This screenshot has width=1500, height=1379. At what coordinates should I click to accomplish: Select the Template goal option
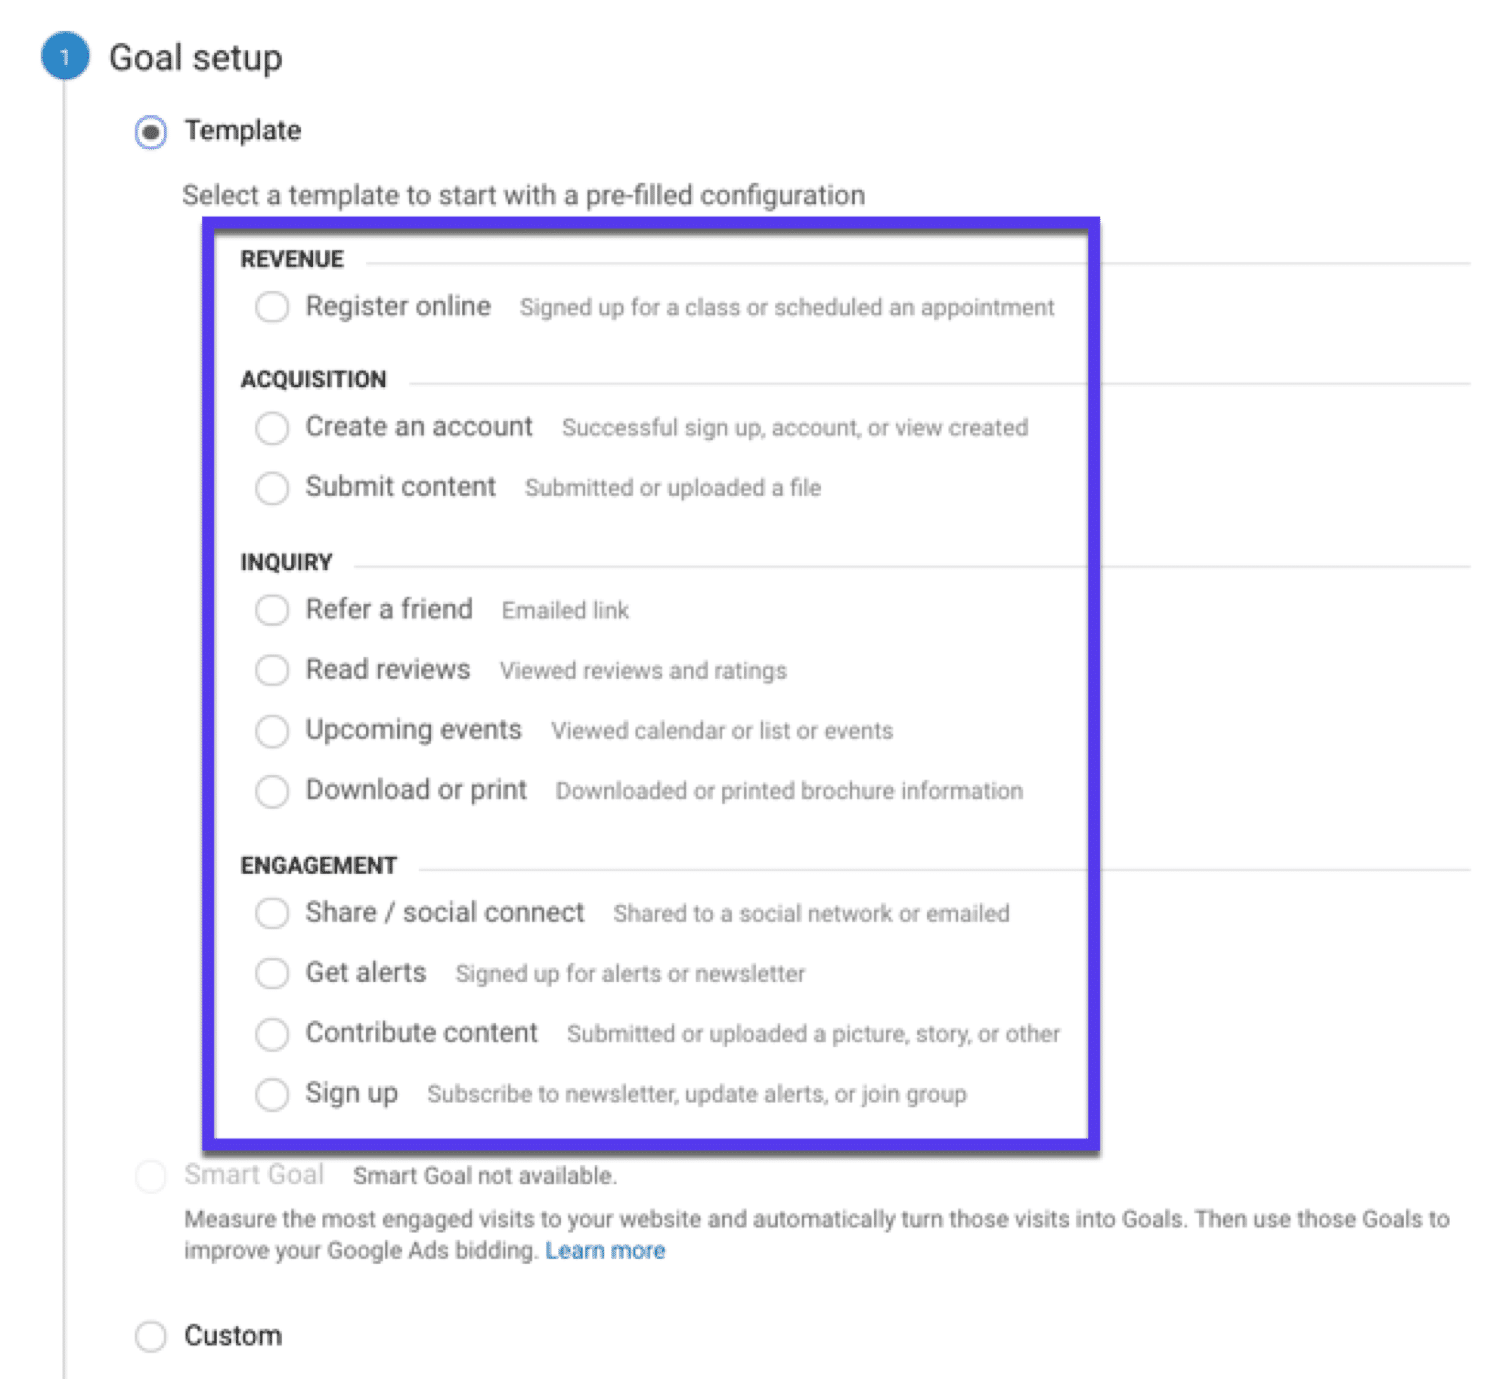pos(150,131)
